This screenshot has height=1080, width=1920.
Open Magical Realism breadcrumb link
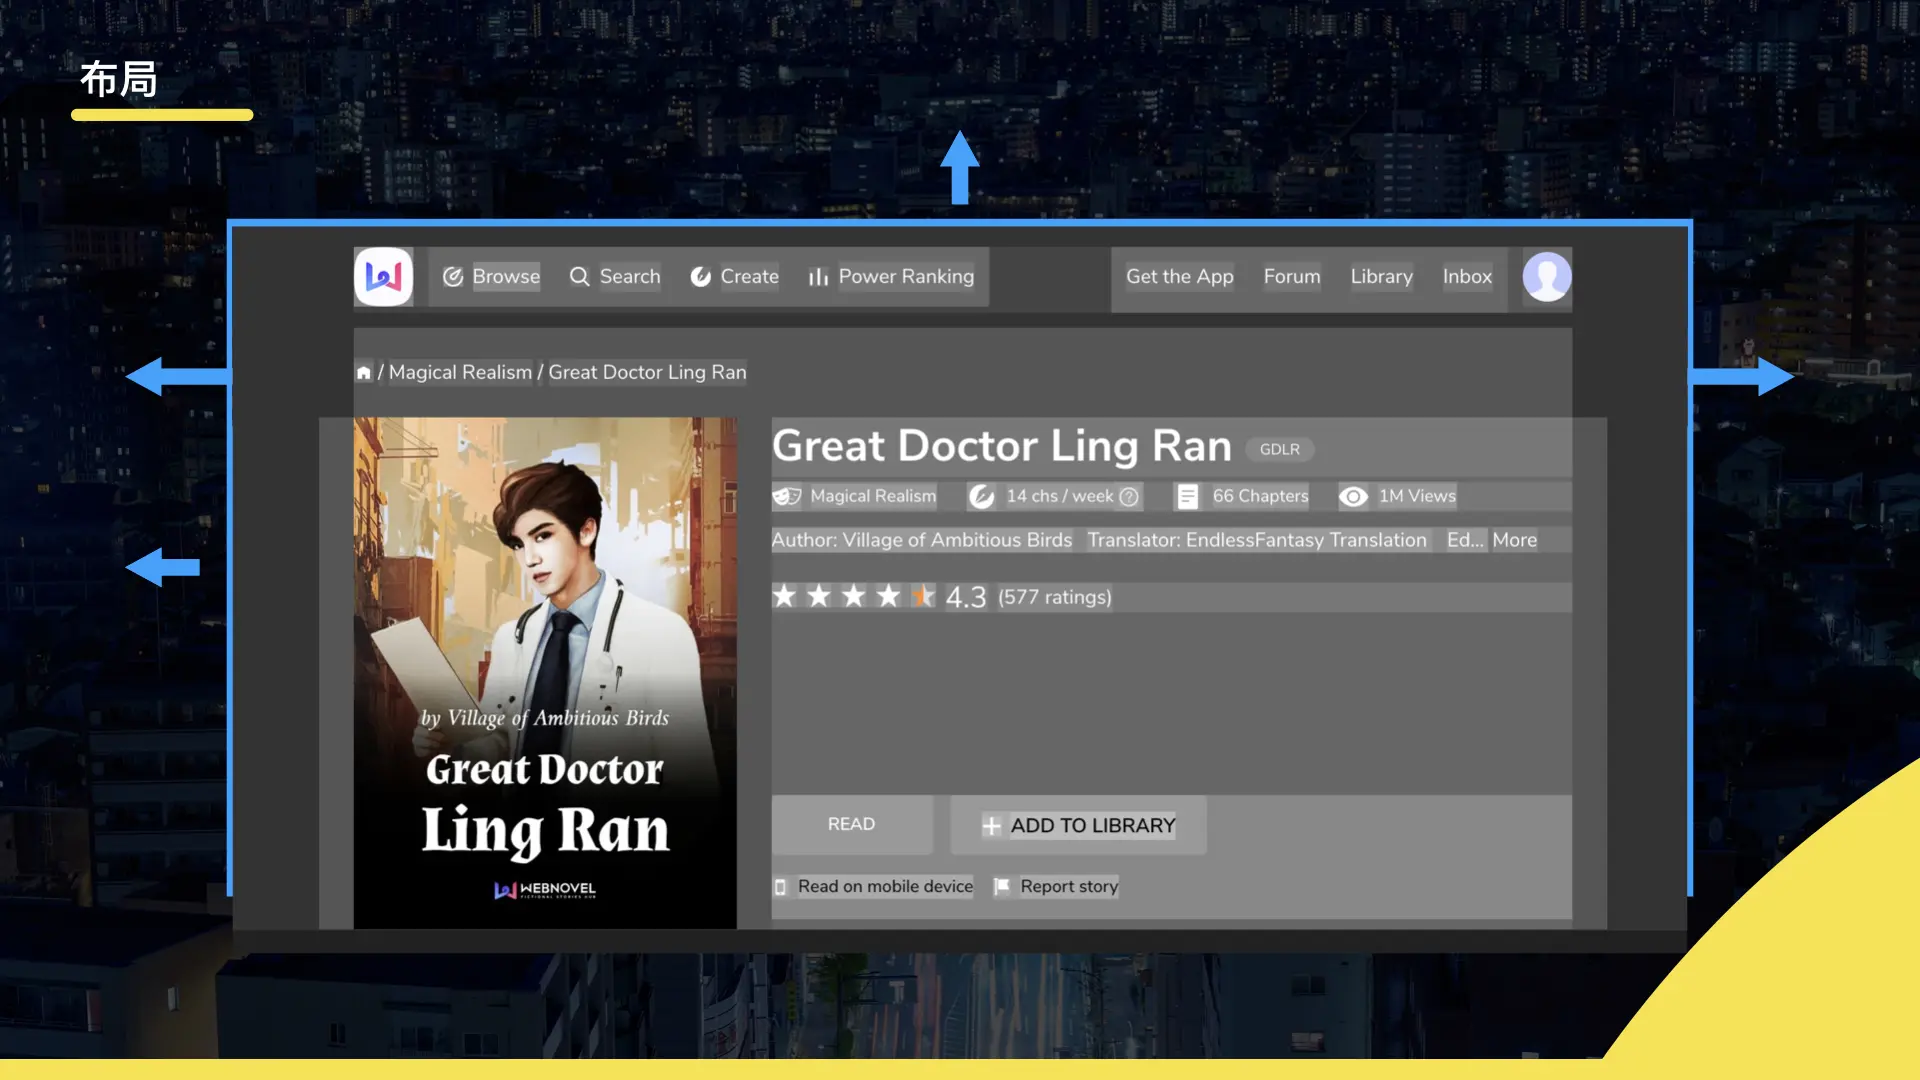(x=460, y=373)
